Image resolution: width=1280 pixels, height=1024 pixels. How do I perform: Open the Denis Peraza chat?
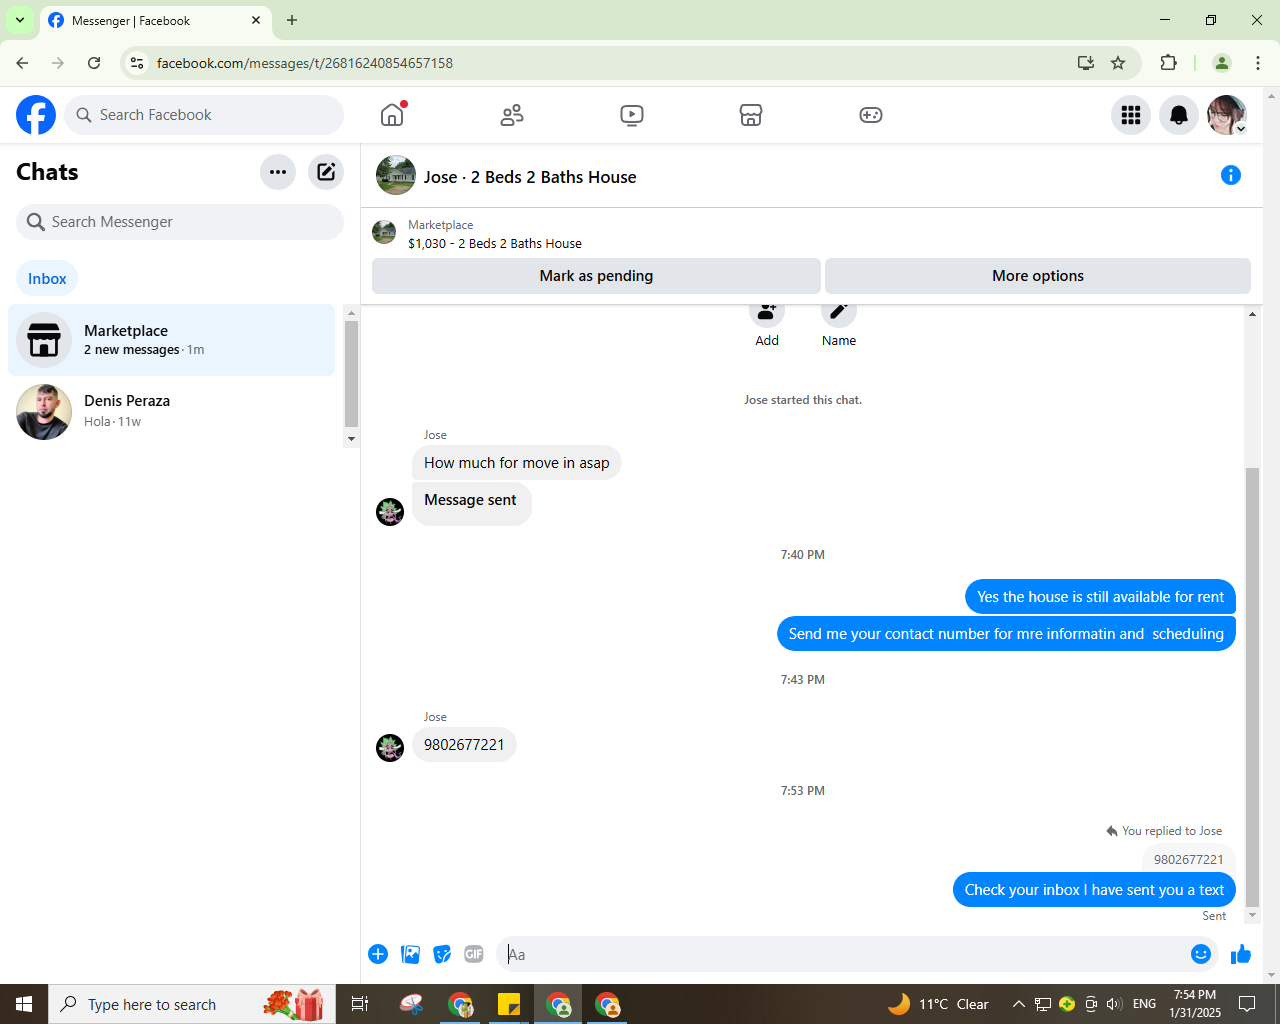click(171, 411)
